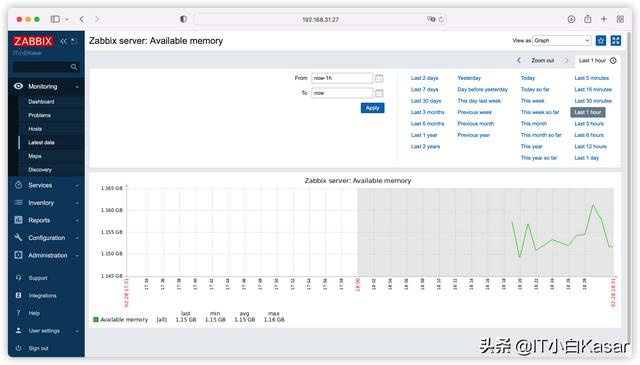Reload page in Safari address bar
Viewport: 640px width, 365px height.
point(441,19)
